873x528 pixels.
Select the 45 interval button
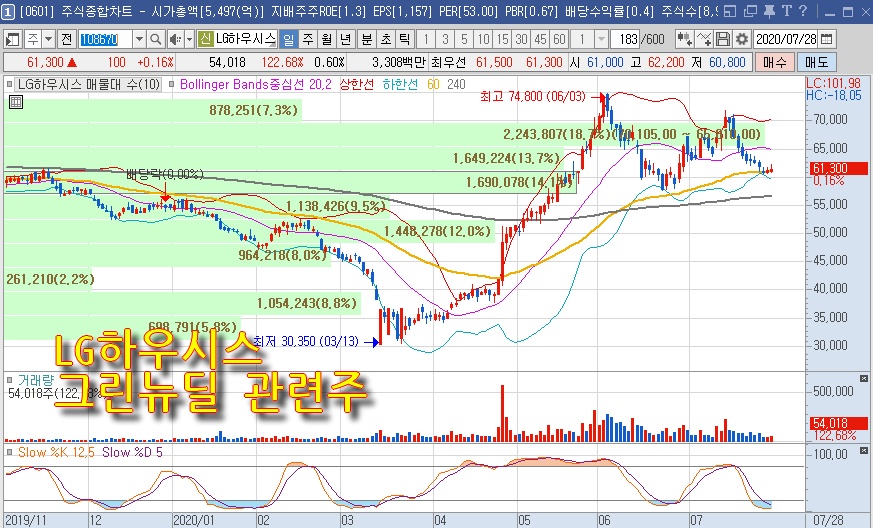coord(541,40)
